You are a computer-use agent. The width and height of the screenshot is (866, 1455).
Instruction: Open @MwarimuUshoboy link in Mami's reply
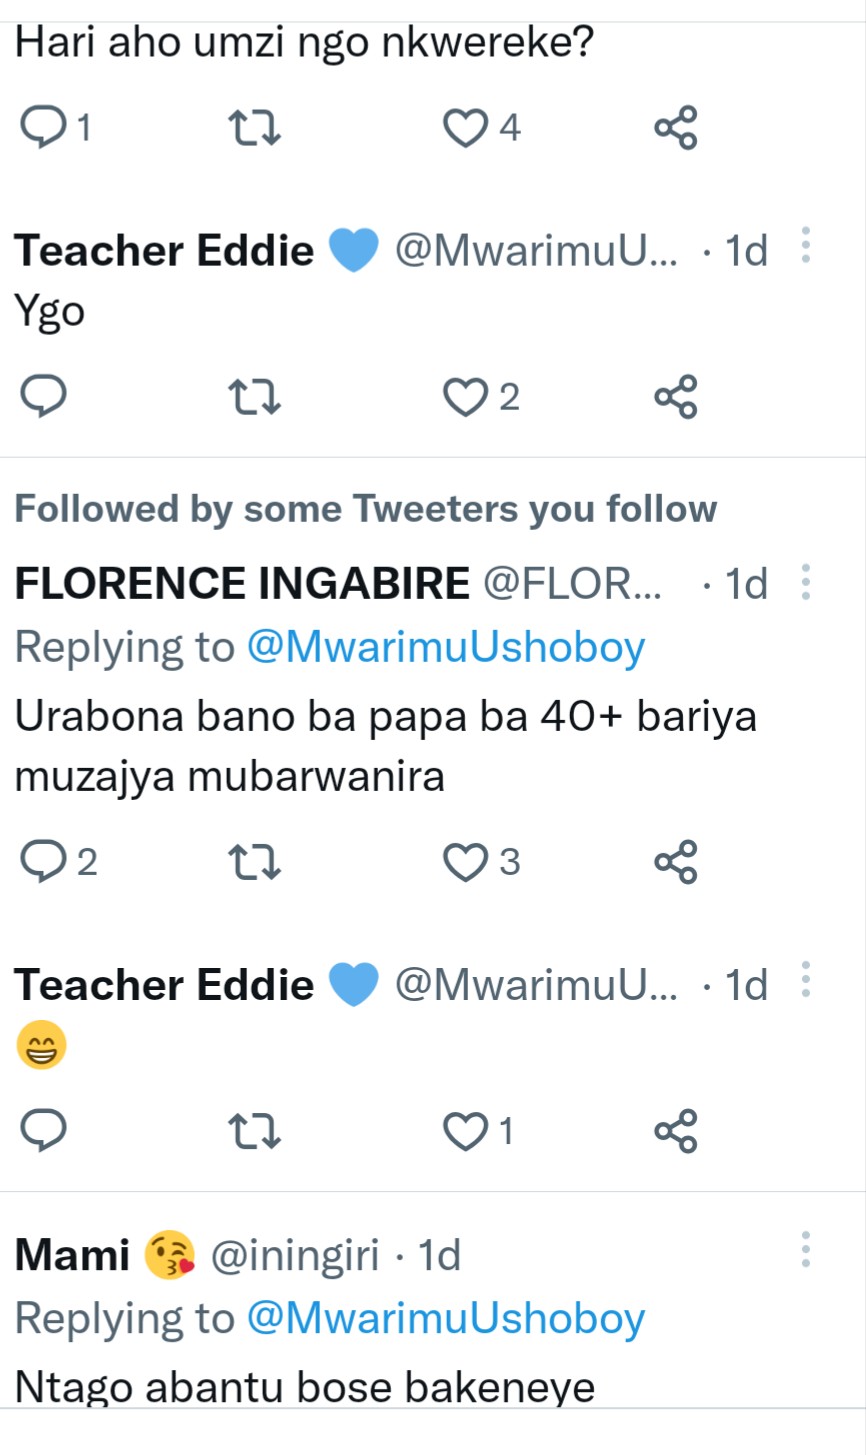[x=445, y=1319]
